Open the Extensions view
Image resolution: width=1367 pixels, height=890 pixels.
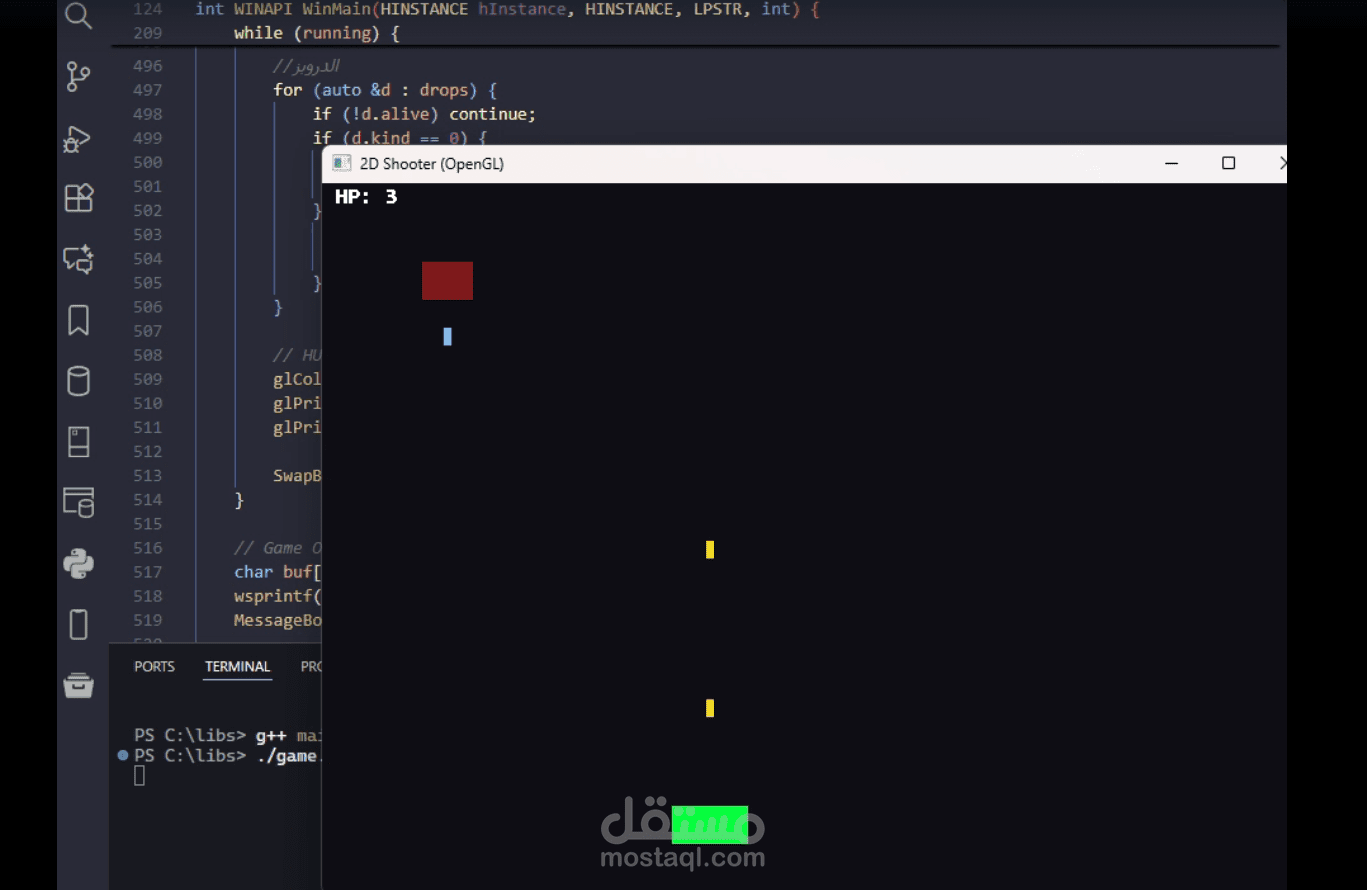78,198
